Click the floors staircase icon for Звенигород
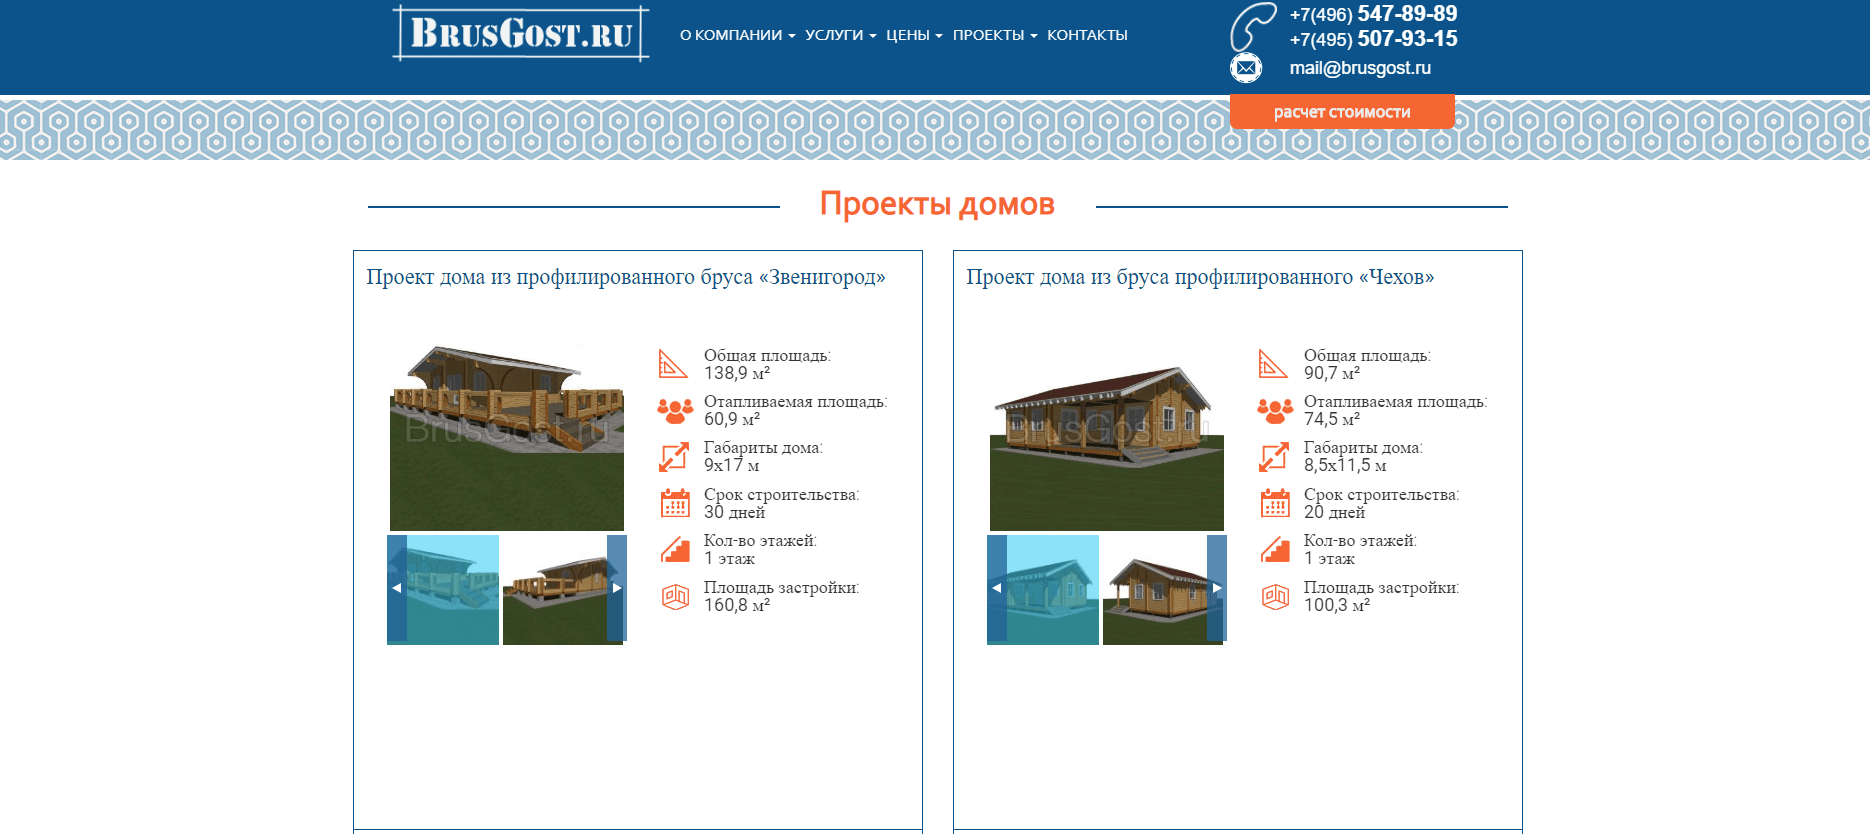Image resolution: width=1870 pixels, height=834 pixels. tap(675, 550)
